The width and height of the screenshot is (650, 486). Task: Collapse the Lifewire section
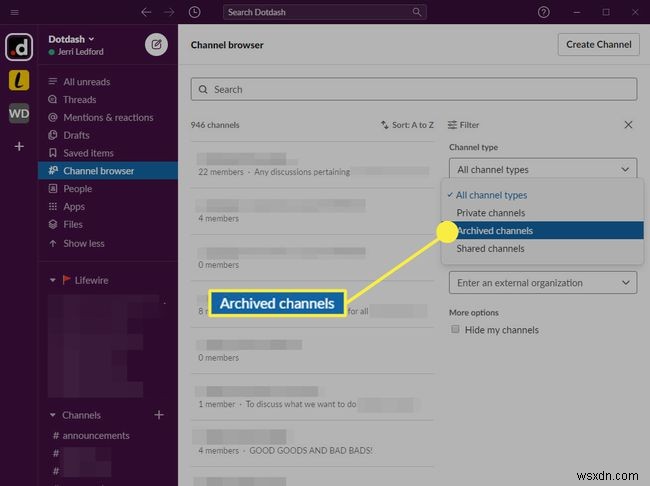coord(53,280)
